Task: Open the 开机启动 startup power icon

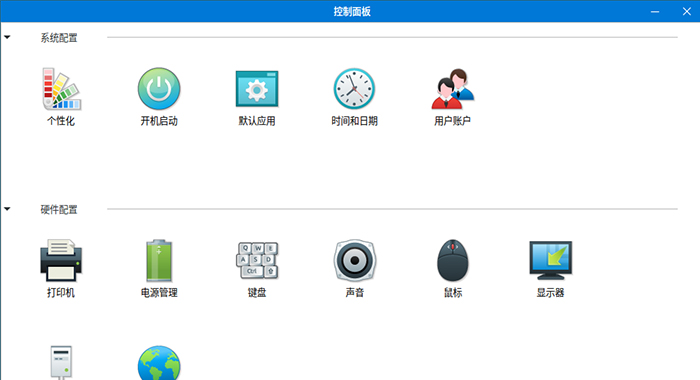Action: pos(159,88)
